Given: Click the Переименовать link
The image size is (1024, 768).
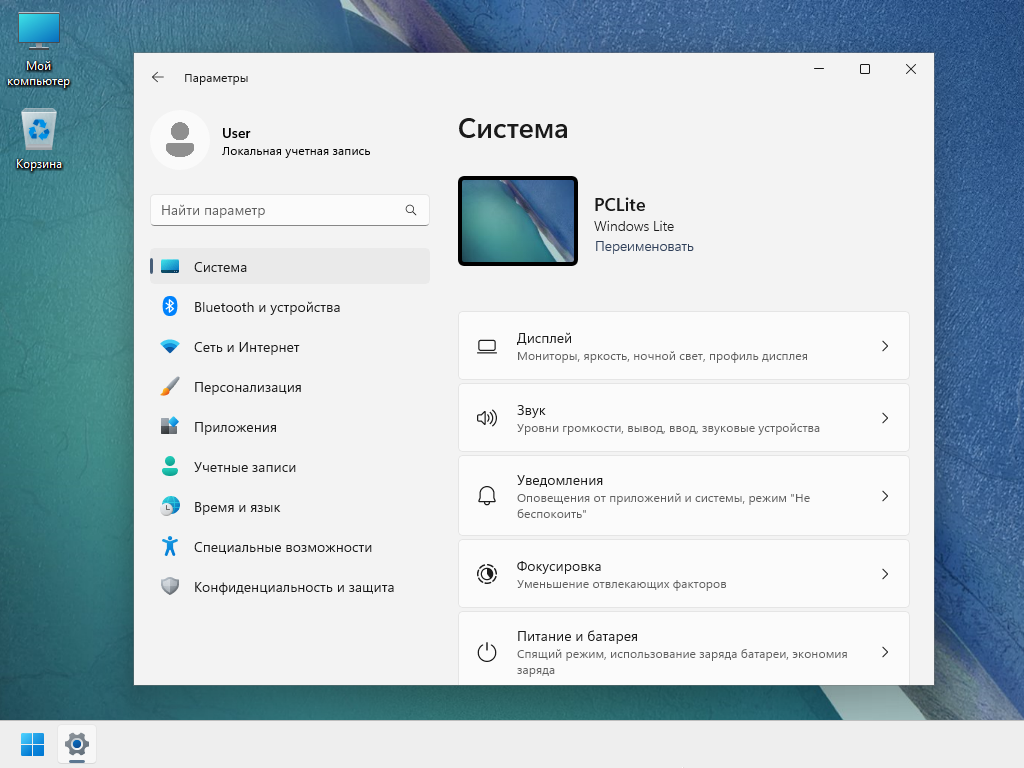Looking at the screenshot, I should pyautogui.click(x=644, y=246).
